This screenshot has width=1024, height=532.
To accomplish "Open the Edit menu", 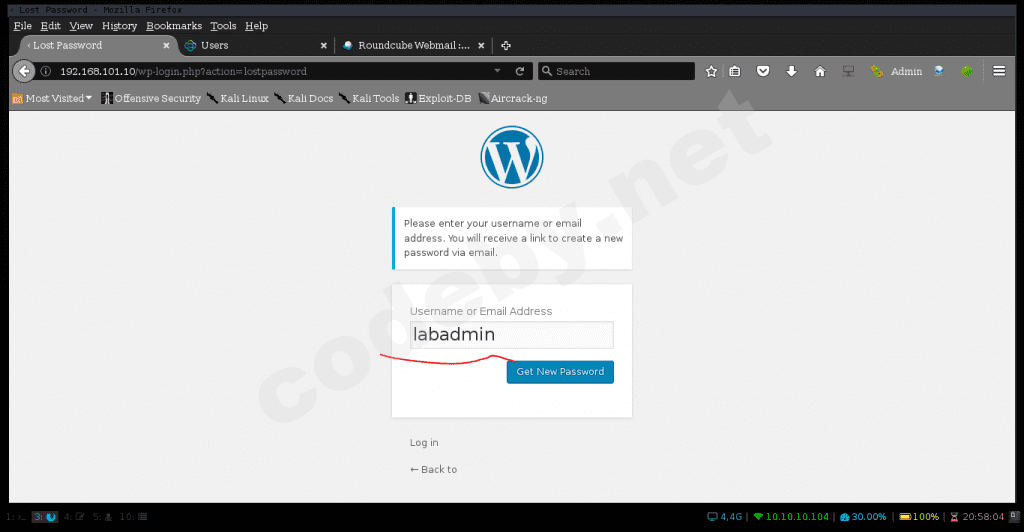I will point(50,26).
